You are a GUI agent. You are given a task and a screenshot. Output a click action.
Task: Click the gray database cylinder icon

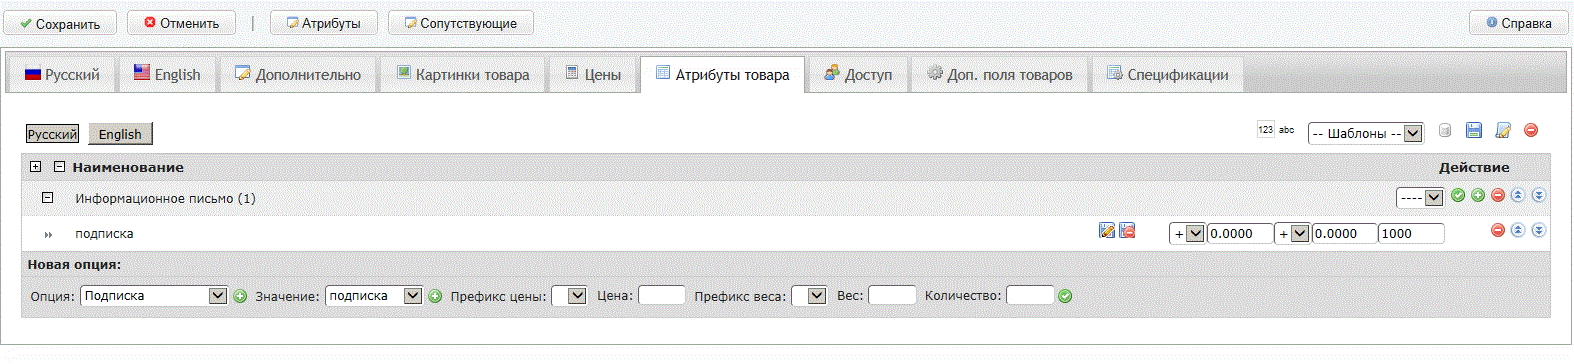pyautogui.click(x=1445, y=131)
